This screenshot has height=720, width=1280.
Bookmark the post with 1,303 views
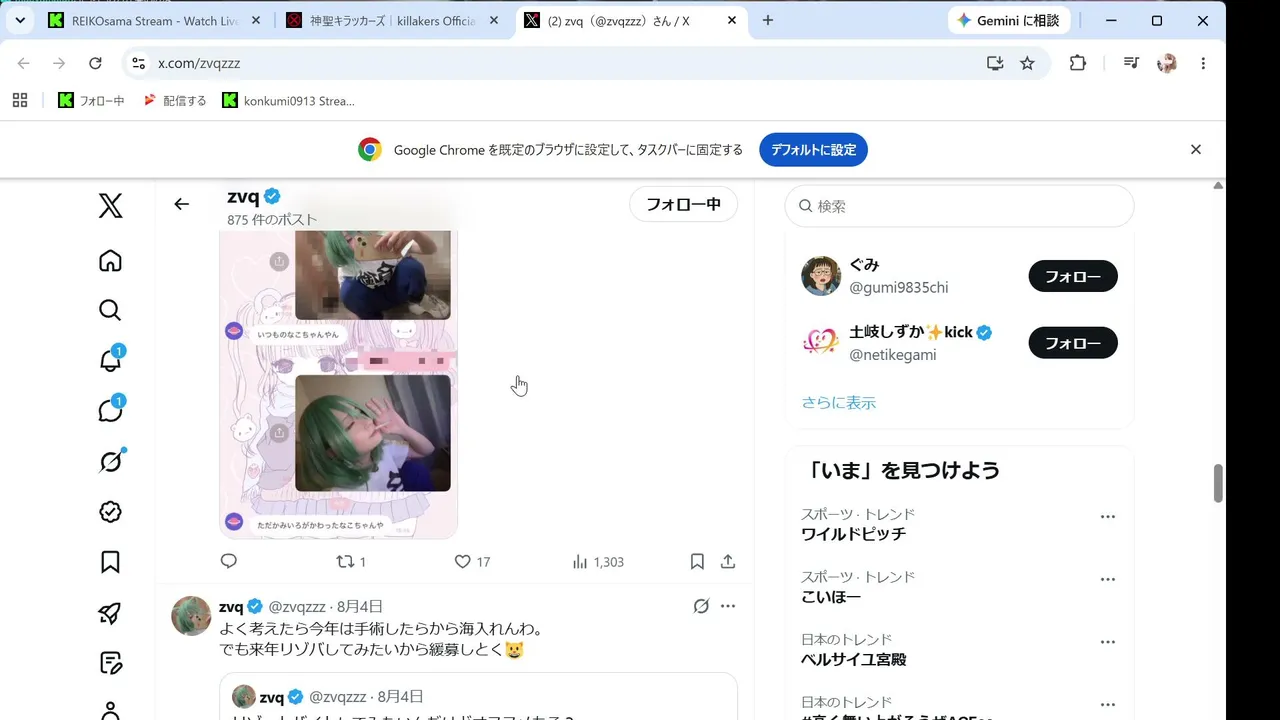697,562
